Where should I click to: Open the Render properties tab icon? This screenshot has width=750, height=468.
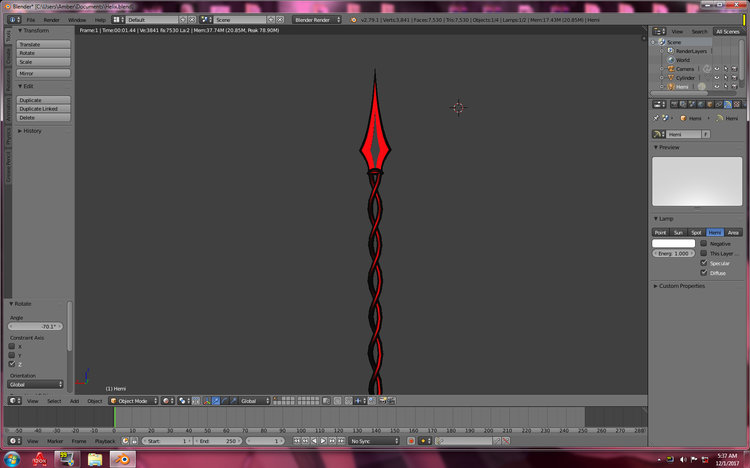point(674,104)
